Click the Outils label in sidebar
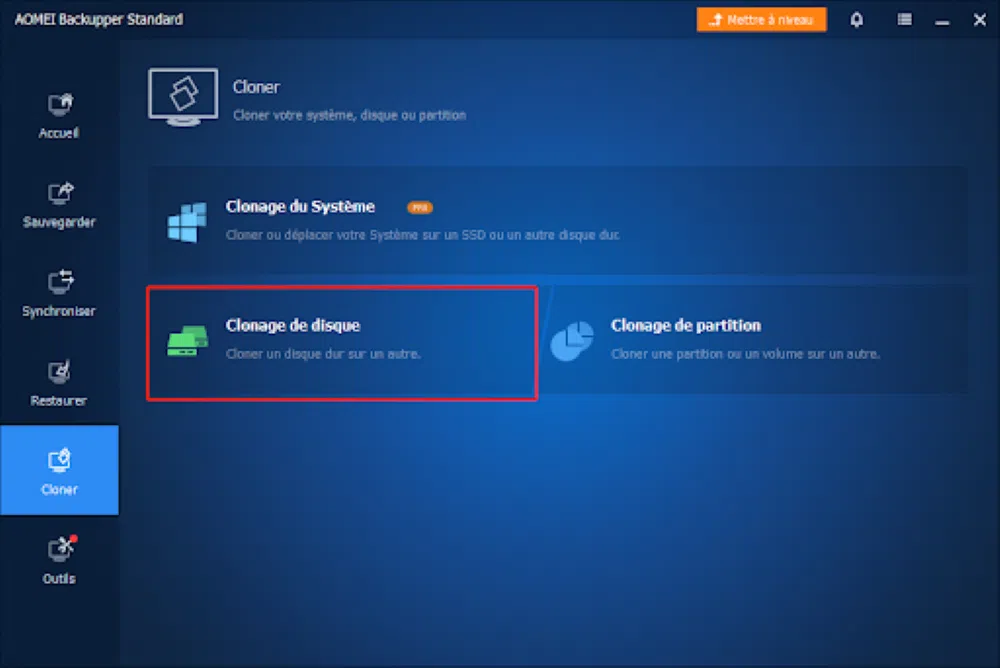The width and height of the screenshot is (1000, 668). click(59, 579)
